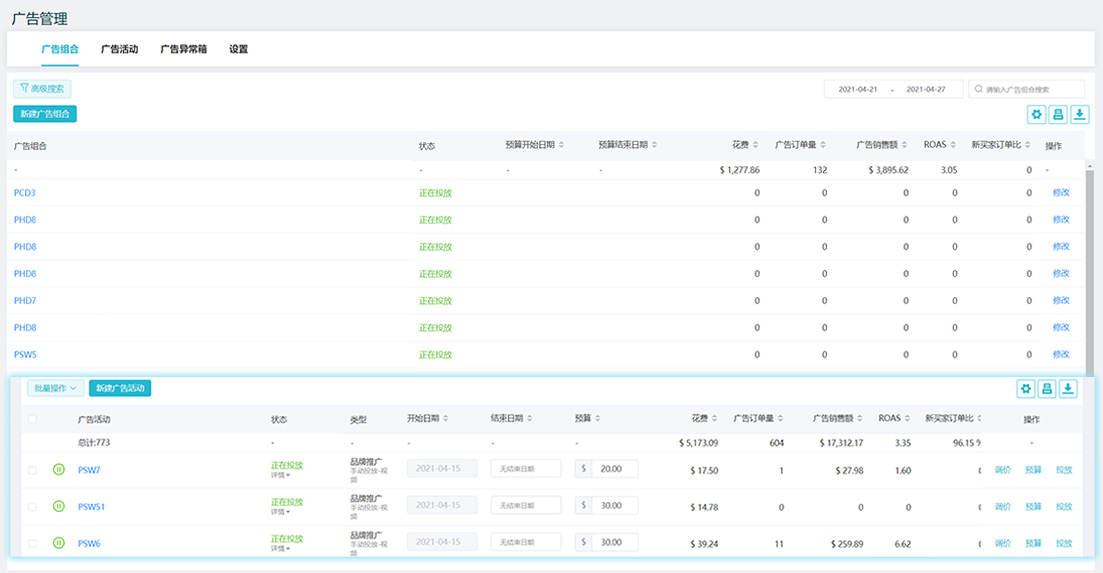Pause the PSW6 campaign via pause icon
The height and width of the screenshot is (573, 1103).
coord(59,543)
